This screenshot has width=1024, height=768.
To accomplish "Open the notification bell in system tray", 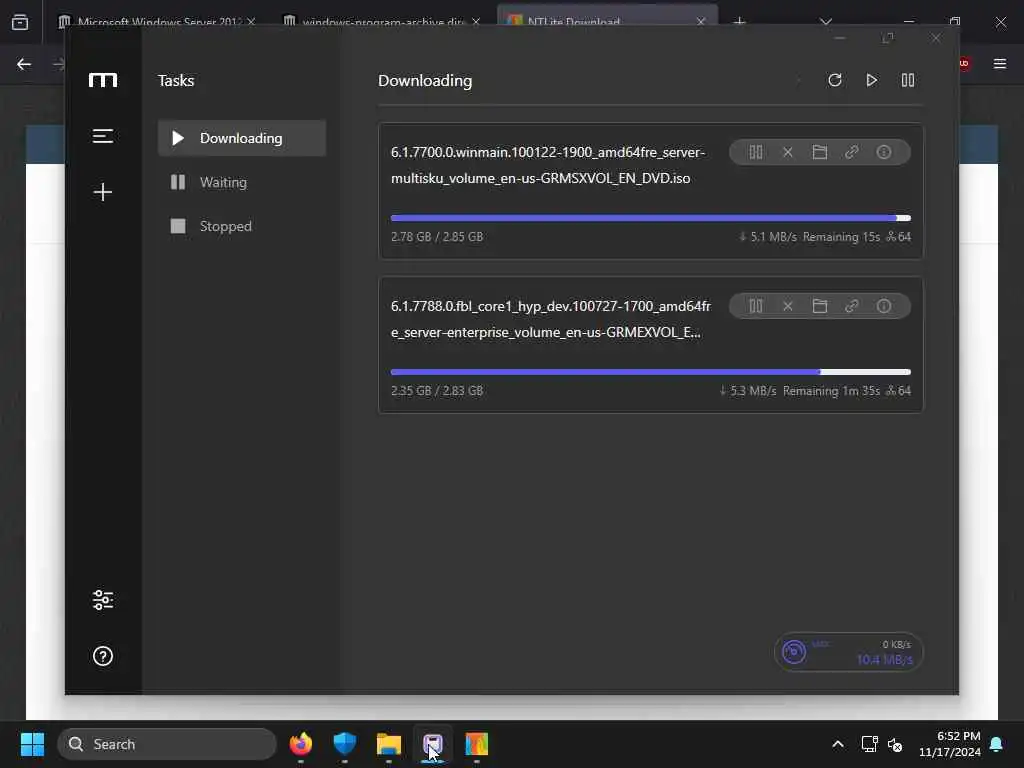I will [x=997, y=744].
